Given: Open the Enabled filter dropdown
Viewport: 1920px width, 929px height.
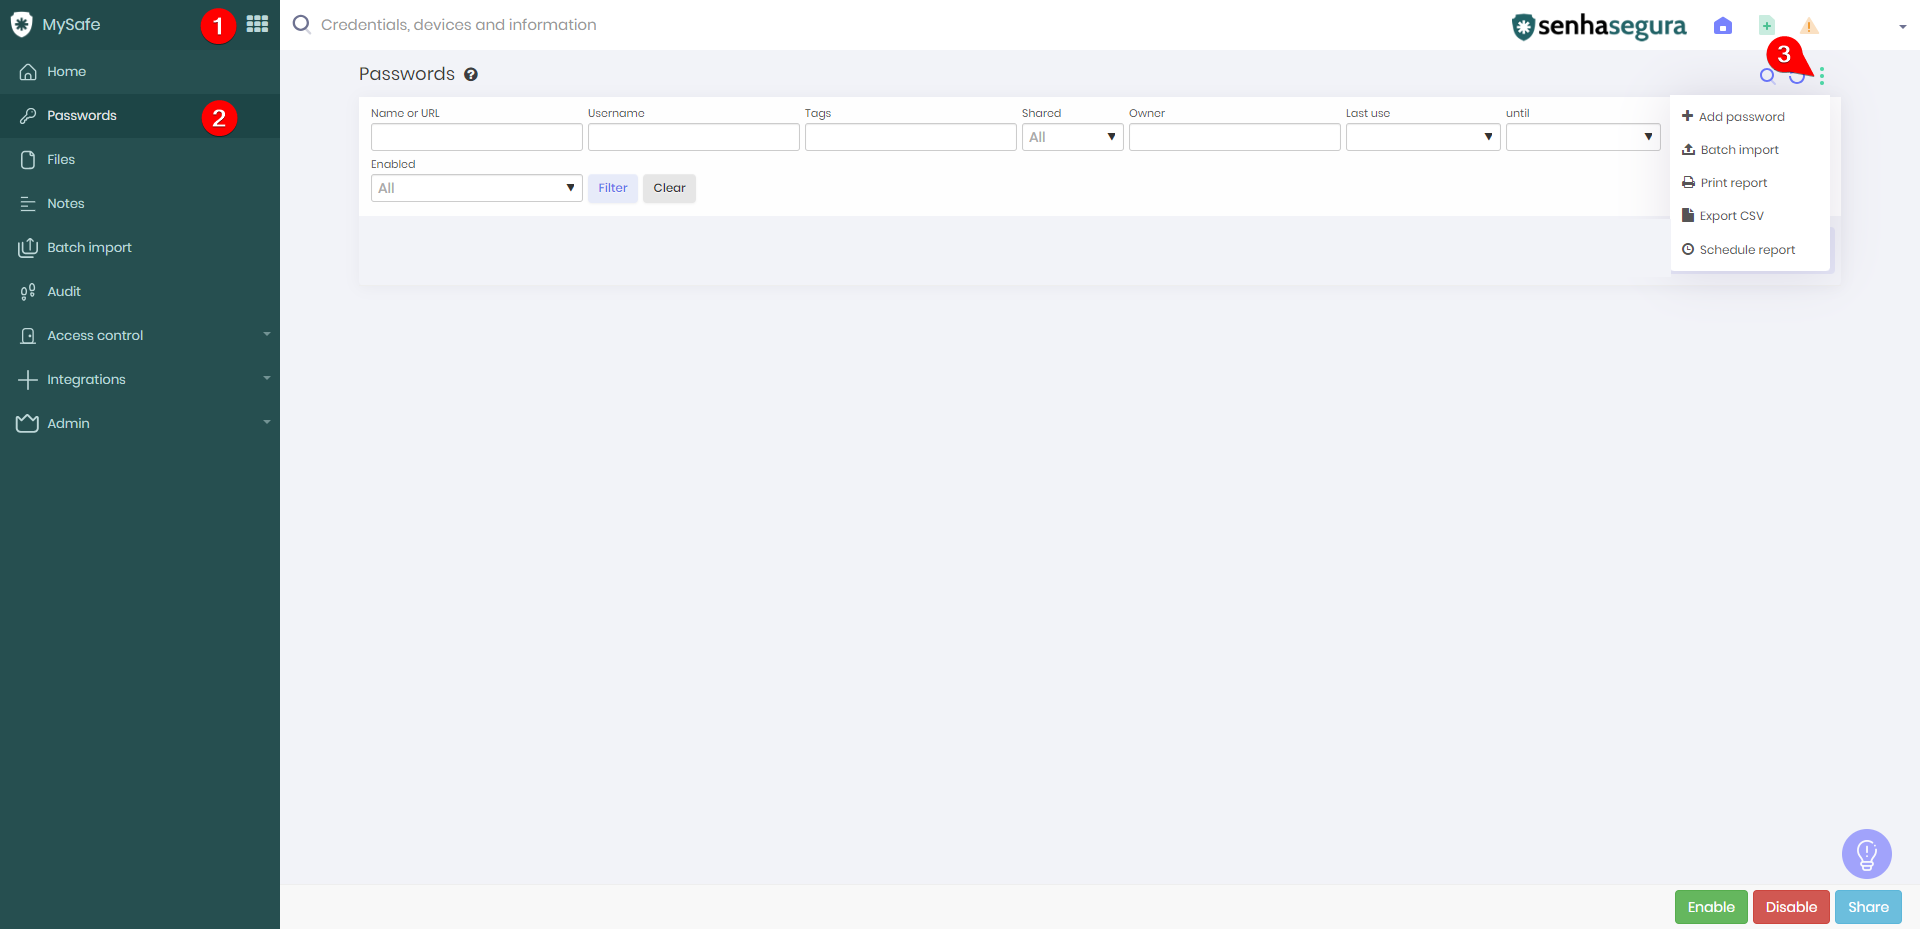Looking at the screenshot, I should click(476, 188).
